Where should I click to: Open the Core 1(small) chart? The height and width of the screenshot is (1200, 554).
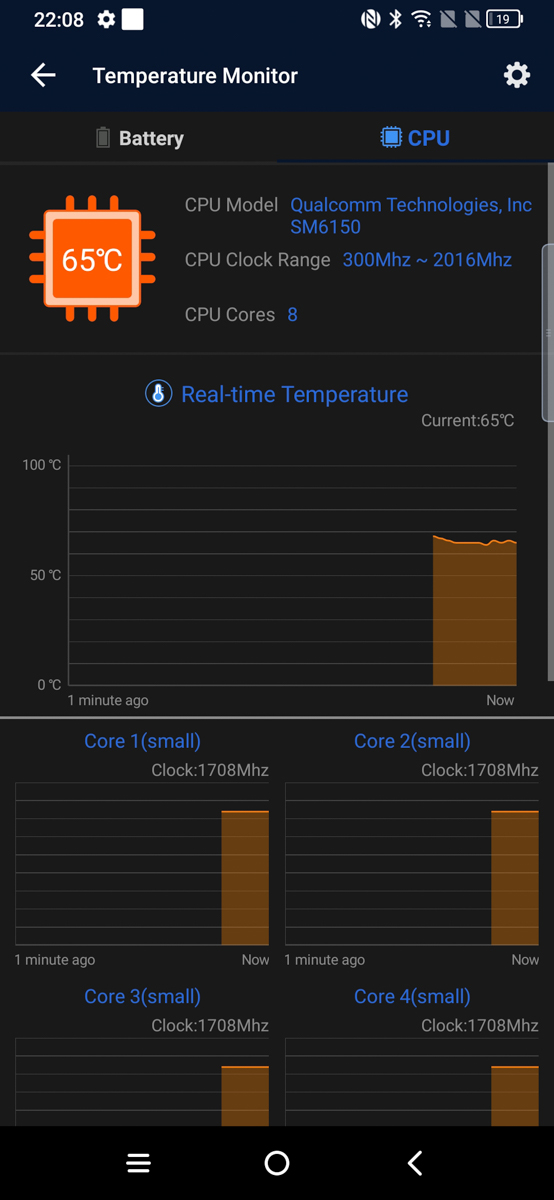point(142,865)
